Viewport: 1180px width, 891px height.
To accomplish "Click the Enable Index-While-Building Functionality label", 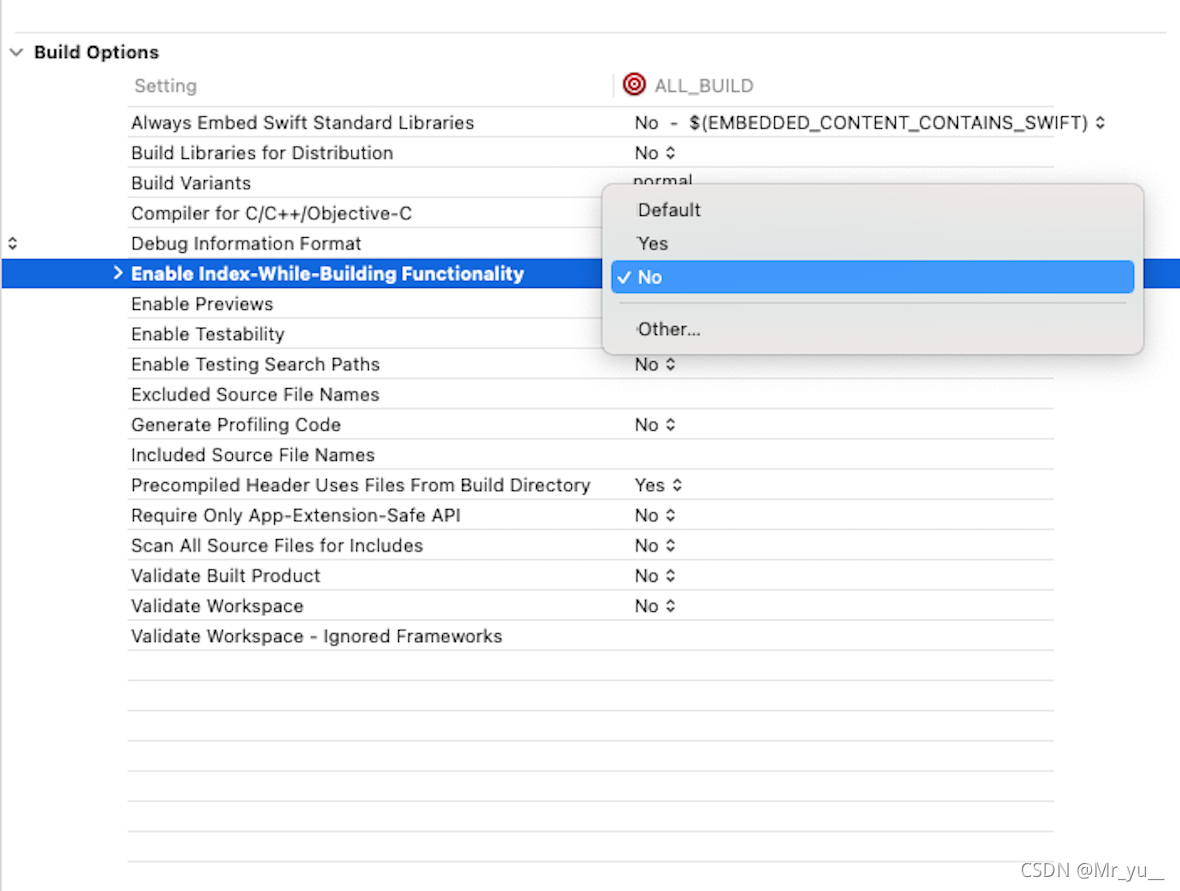I will tap(327, 273).
